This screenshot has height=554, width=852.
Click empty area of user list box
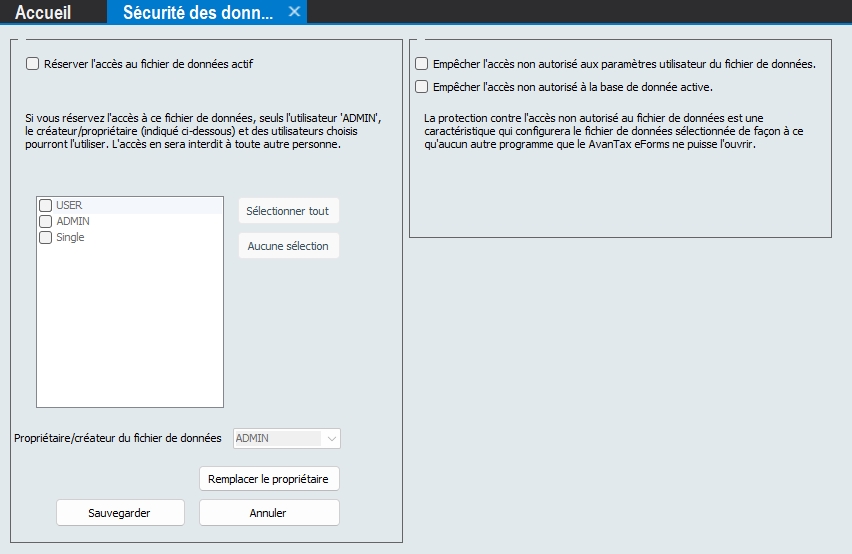[129, 330]
